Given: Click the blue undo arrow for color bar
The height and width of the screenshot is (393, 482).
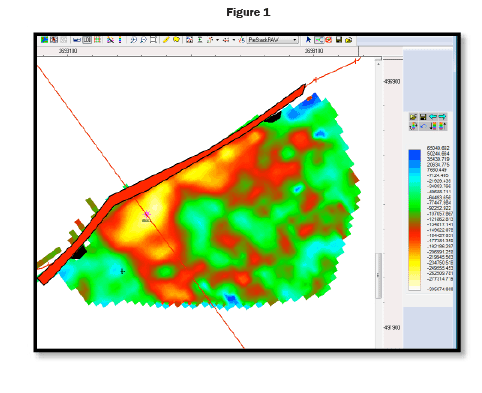Looking at the screenshot, I should click(423, 126).
